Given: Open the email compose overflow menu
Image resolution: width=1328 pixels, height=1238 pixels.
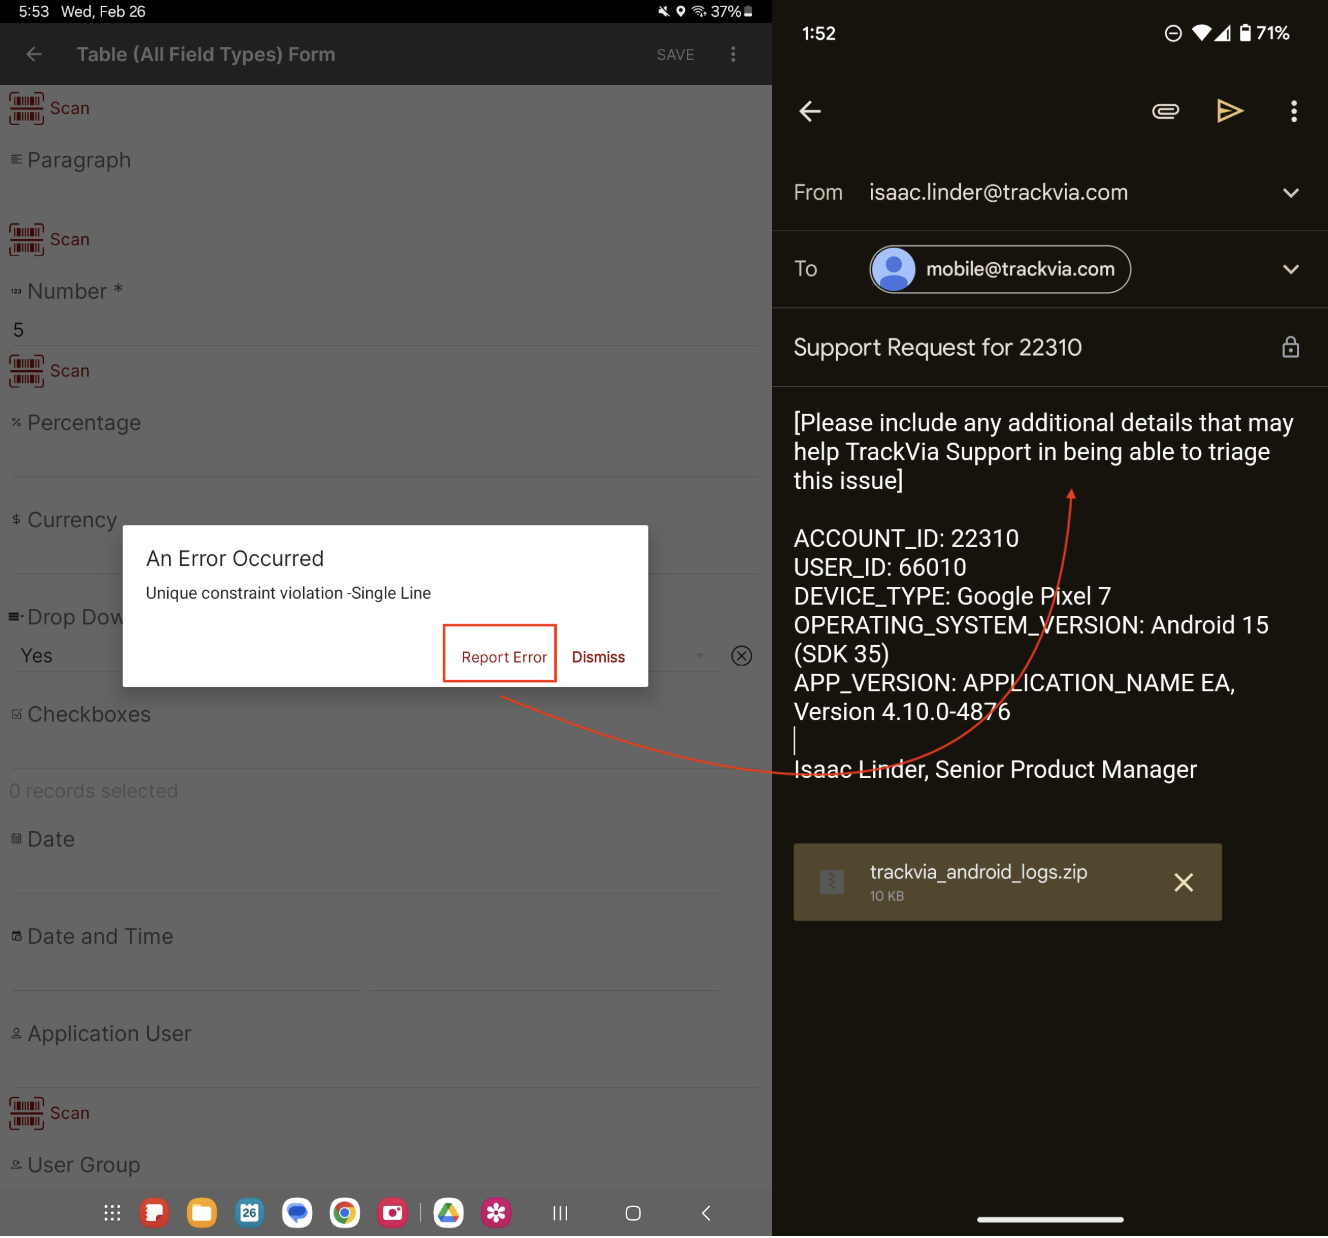Looking at the screenshot, I should pos(1294,111).
